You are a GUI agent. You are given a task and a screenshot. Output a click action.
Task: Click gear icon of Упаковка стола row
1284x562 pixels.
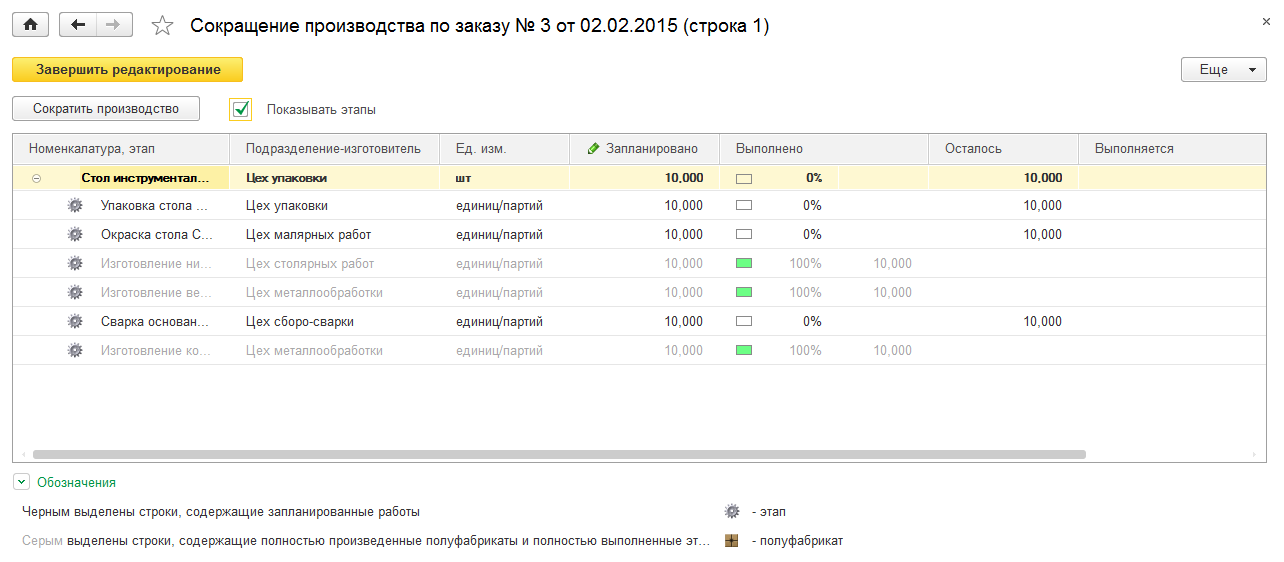pos(75,206)
